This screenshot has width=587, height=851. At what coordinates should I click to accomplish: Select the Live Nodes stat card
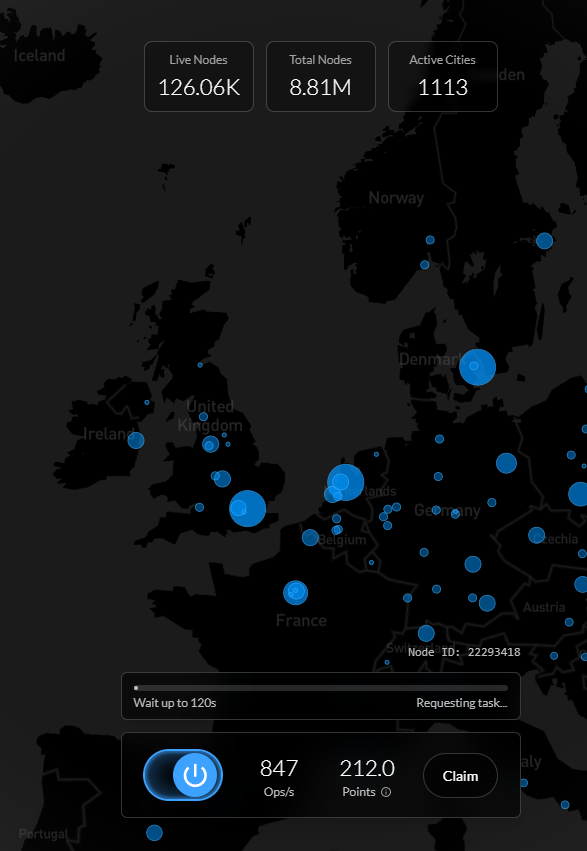click(x=199, y=77)
